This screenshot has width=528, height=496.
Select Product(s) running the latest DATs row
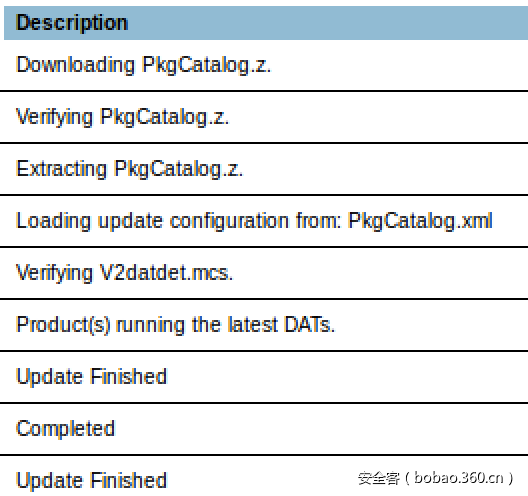(264, 325)
